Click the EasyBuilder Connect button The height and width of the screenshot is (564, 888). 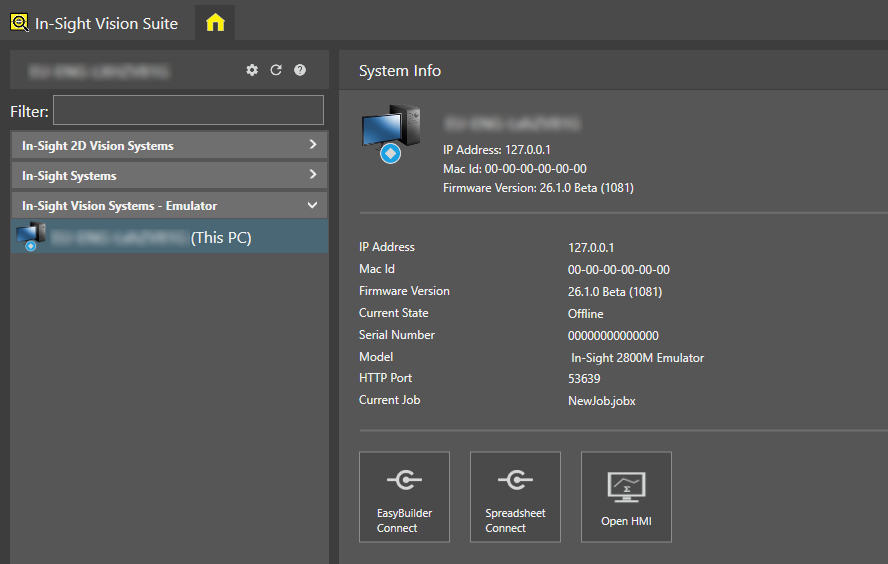pyautogui.click(x=404, y=497)
